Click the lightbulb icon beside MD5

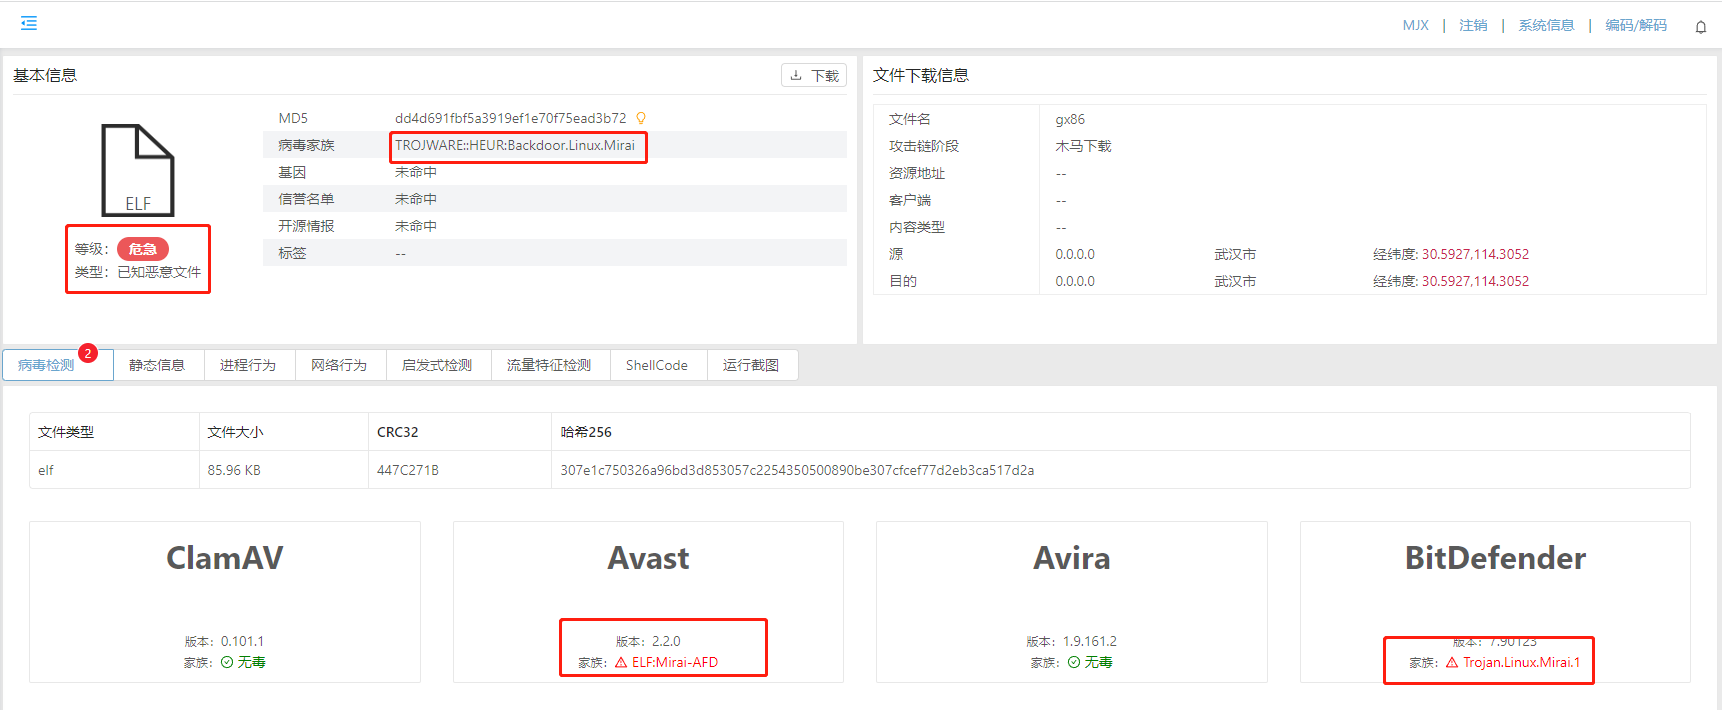click(641, 118)
